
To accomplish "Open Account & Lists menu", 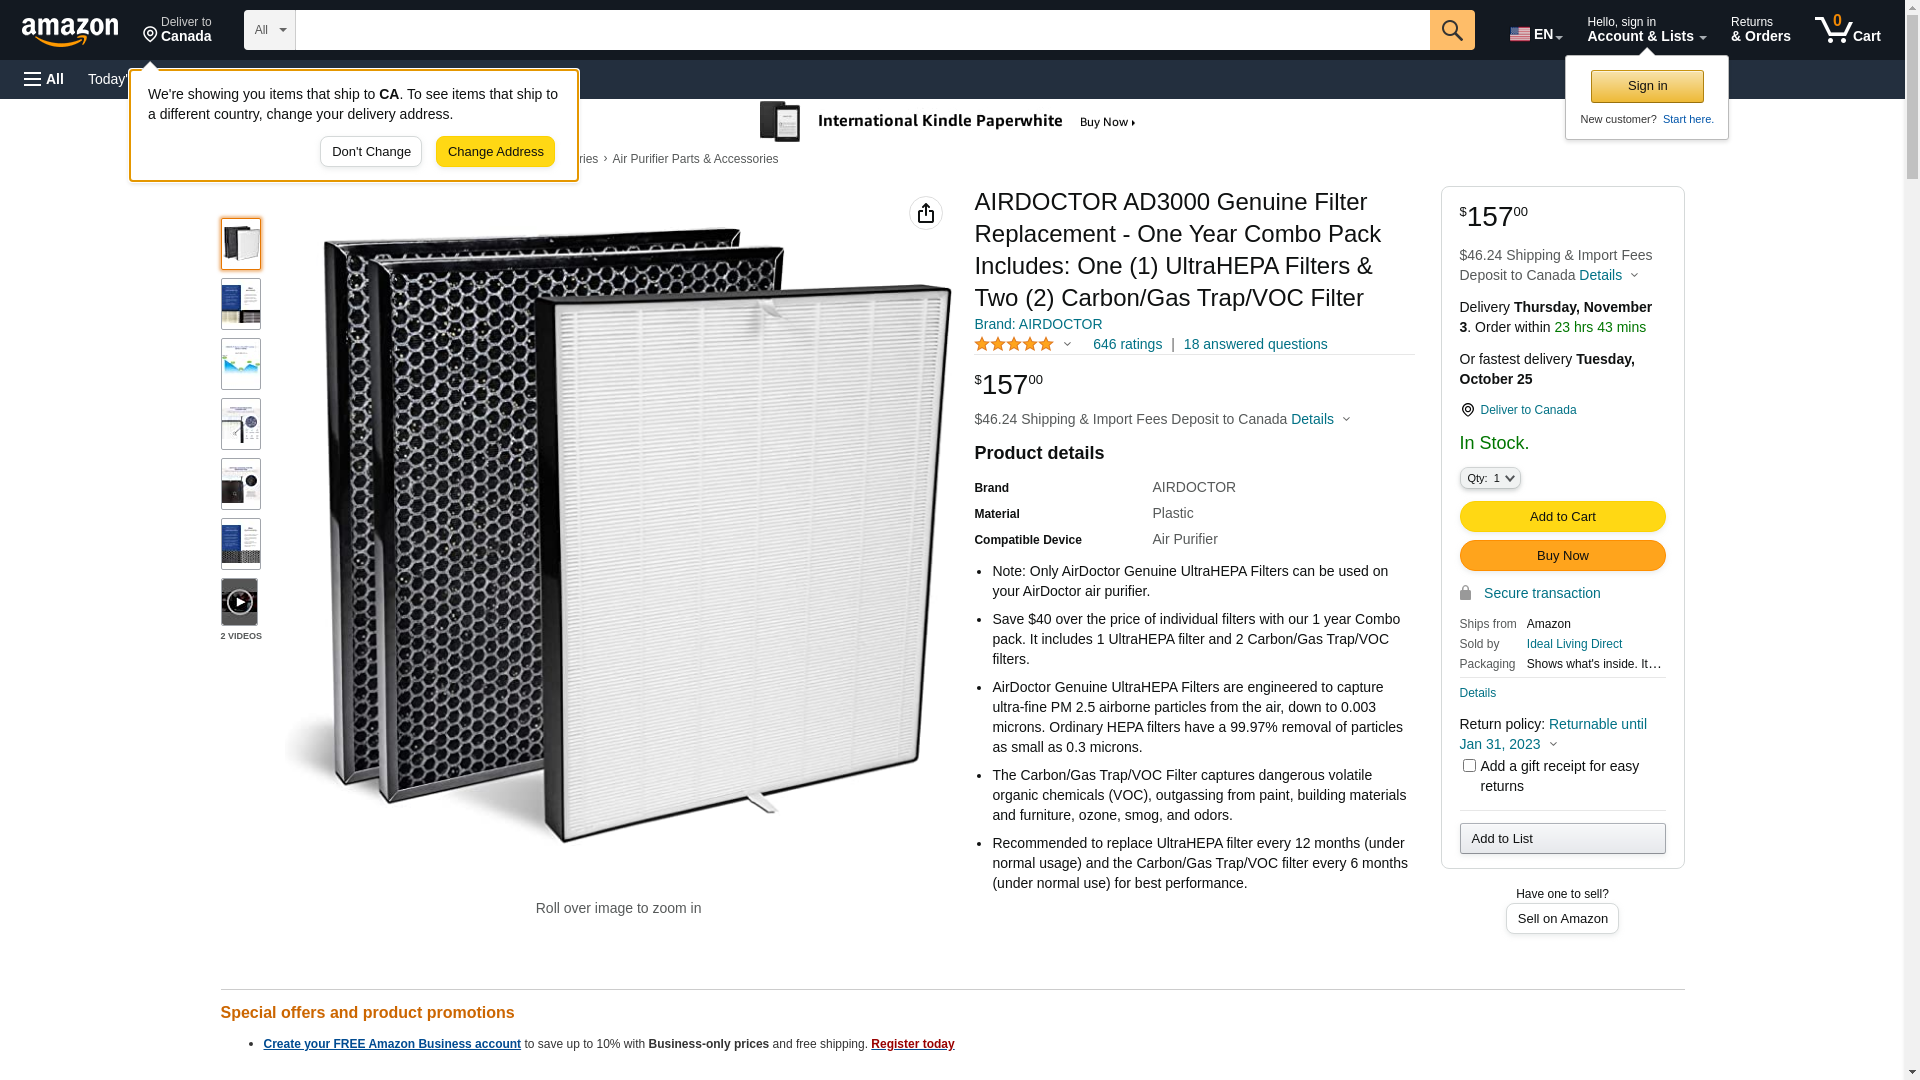I will point(1646,30).
